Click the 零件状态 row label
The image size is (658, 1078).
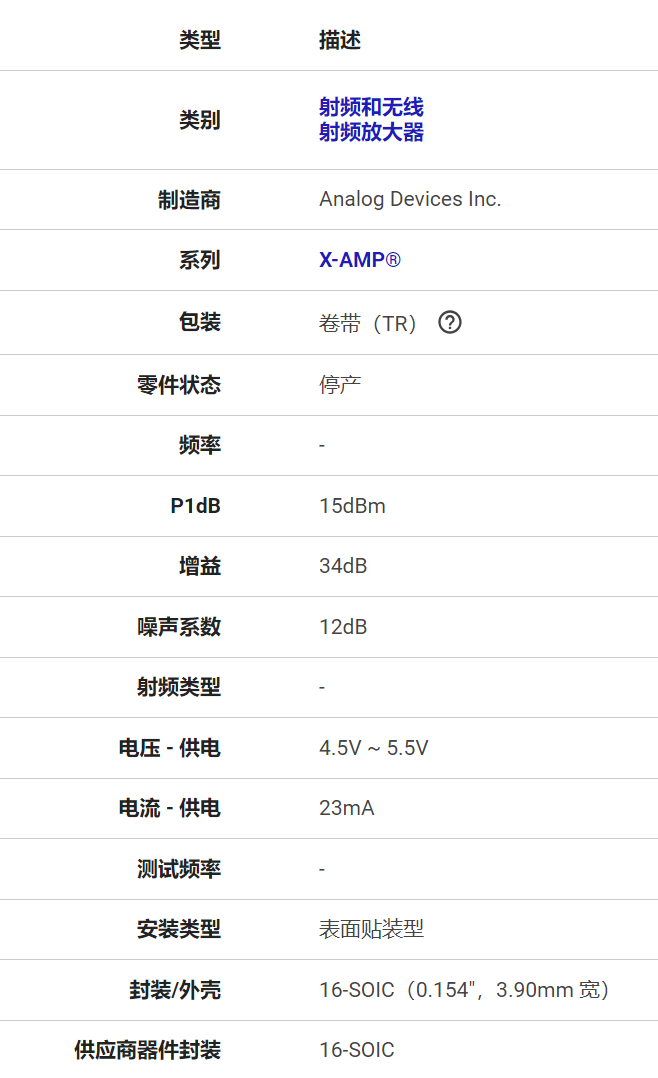tap(178, 384)
